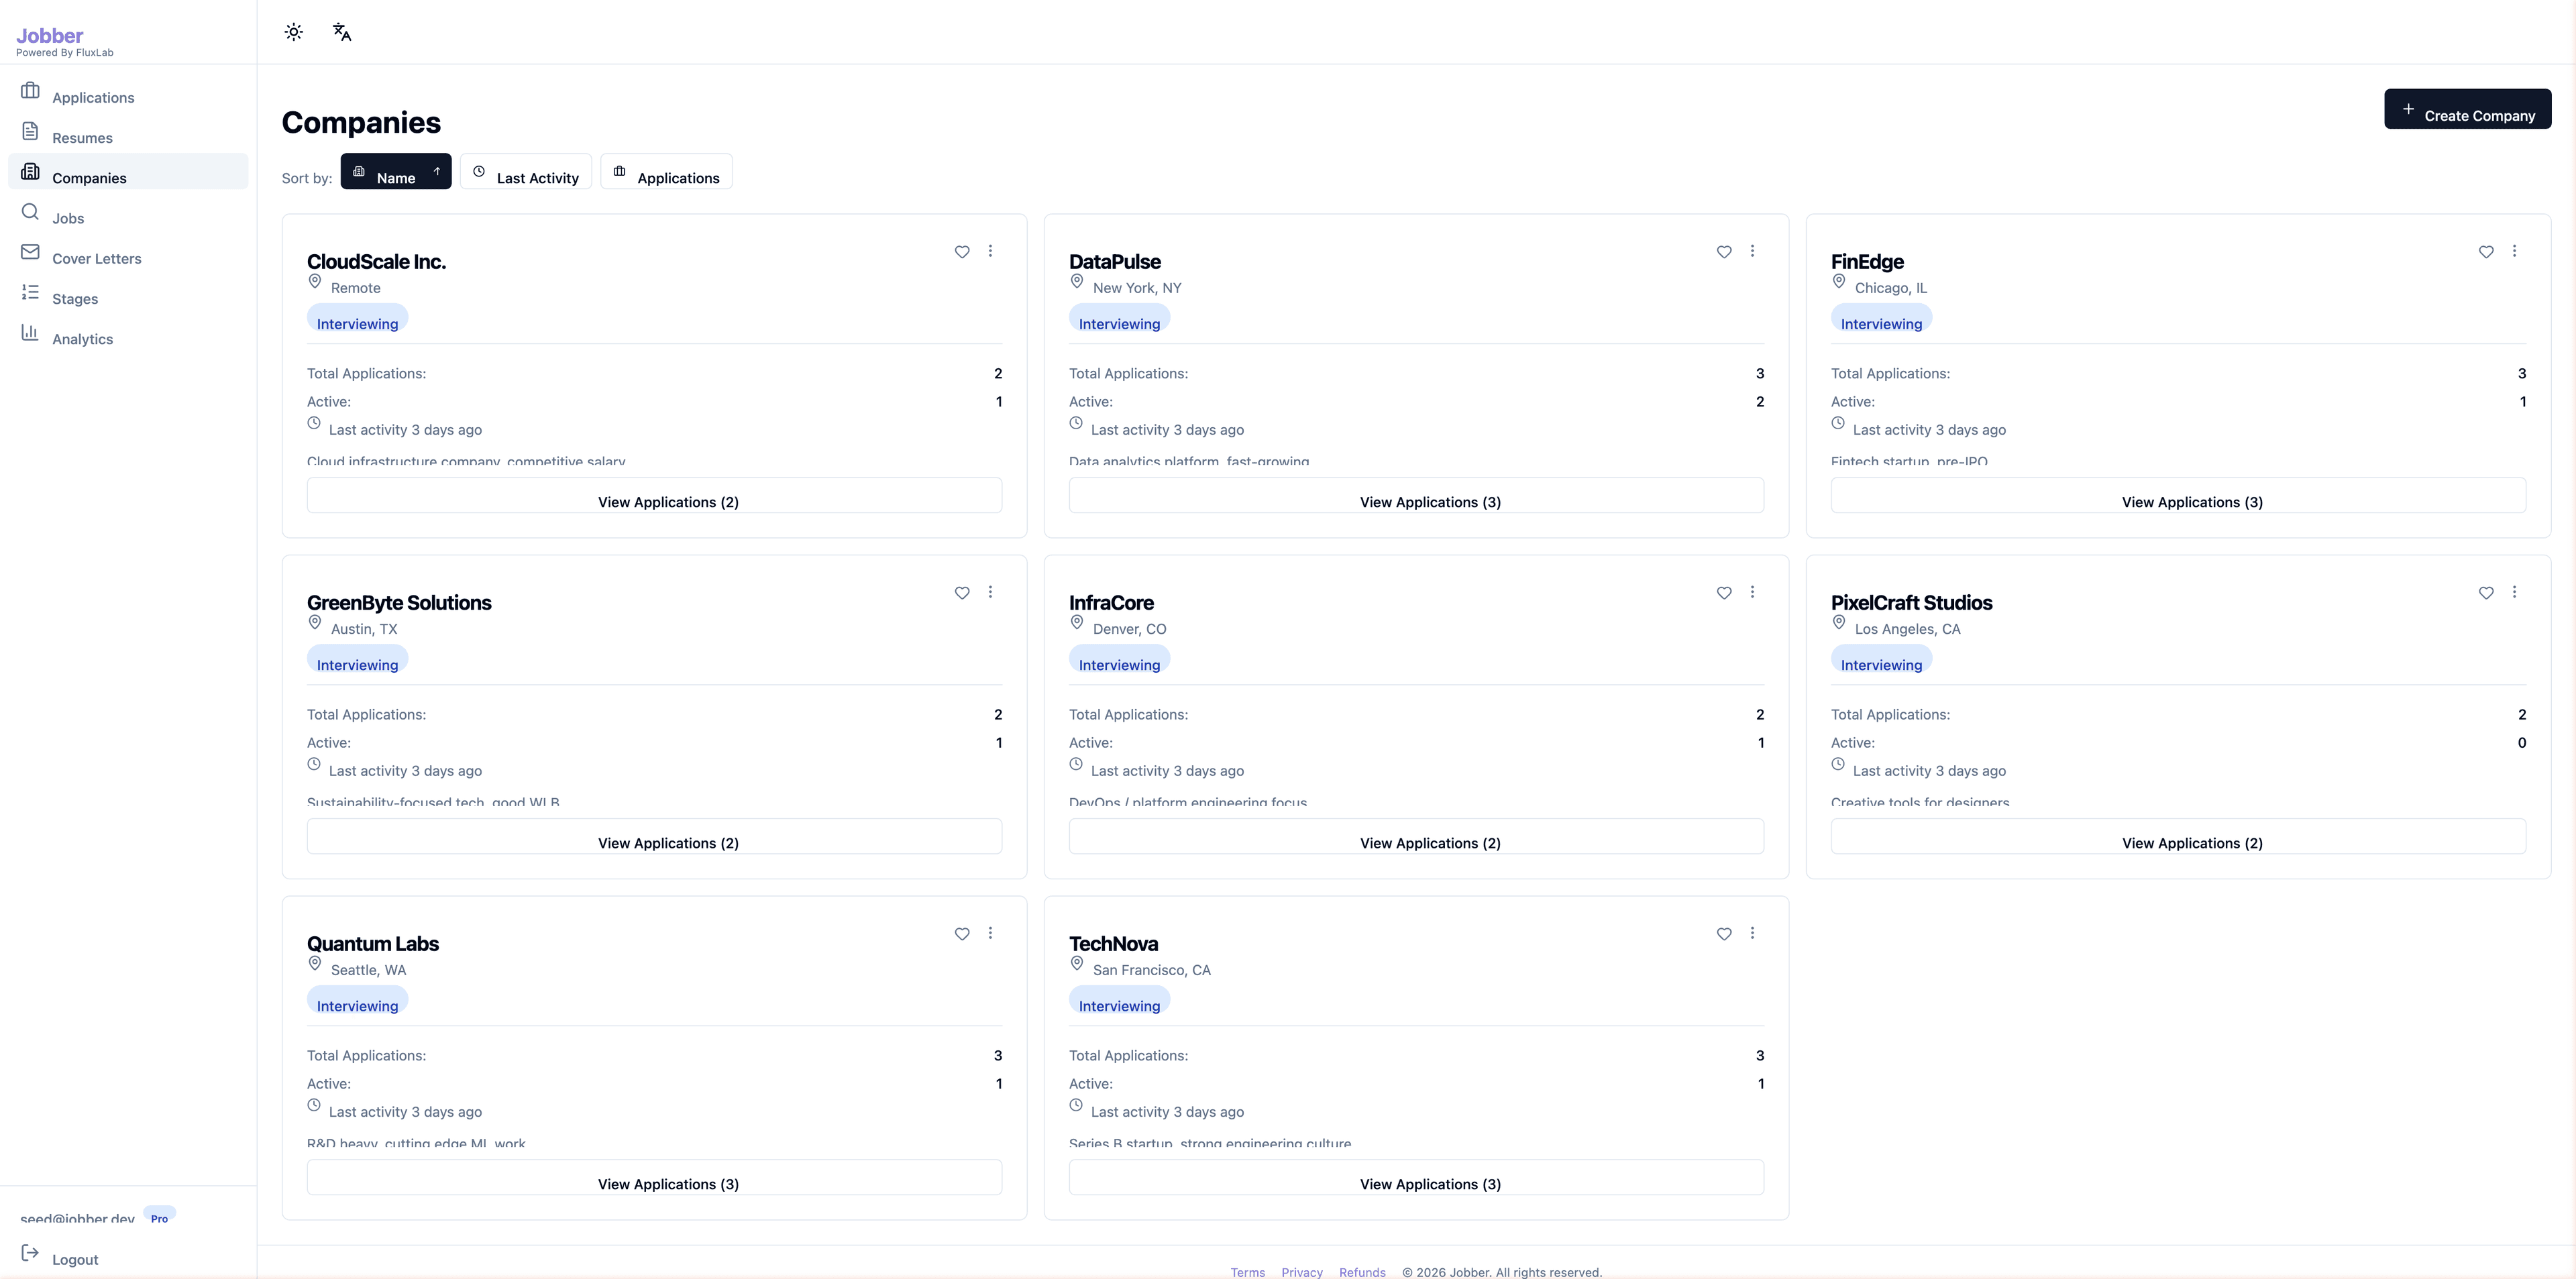Expand options menu for GreenByte Solutions
The height and width of the screenshot is (1279, 2576).
coord(990,592)
